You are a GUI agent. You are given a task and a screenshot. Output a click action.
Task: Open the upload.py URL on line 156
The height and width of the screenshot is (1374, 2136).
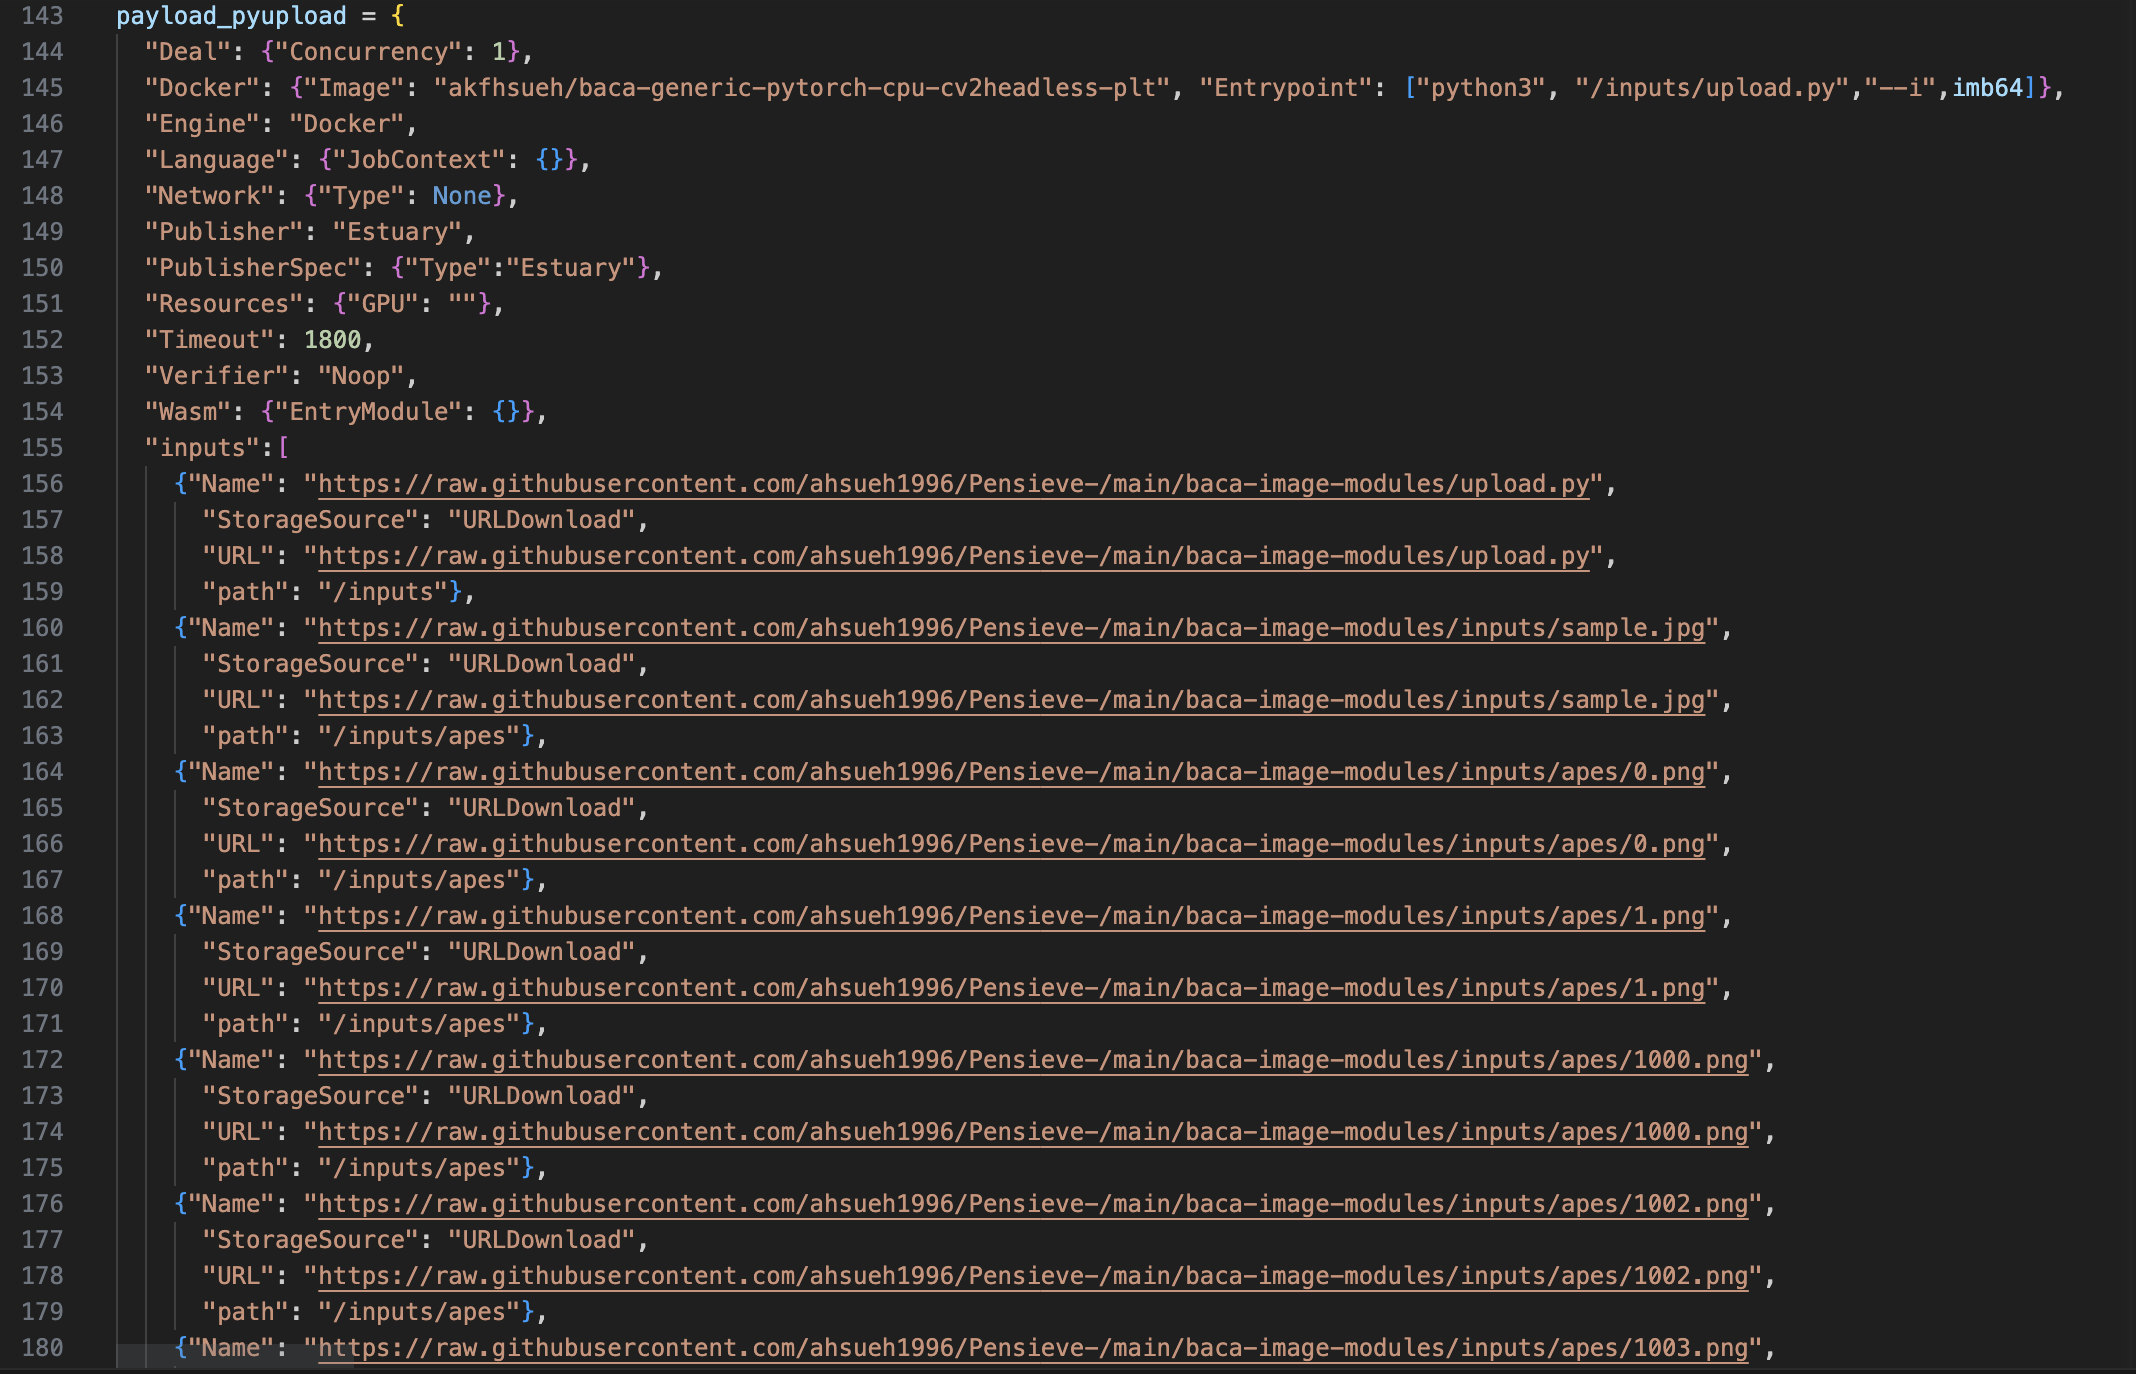coord(953,484)
